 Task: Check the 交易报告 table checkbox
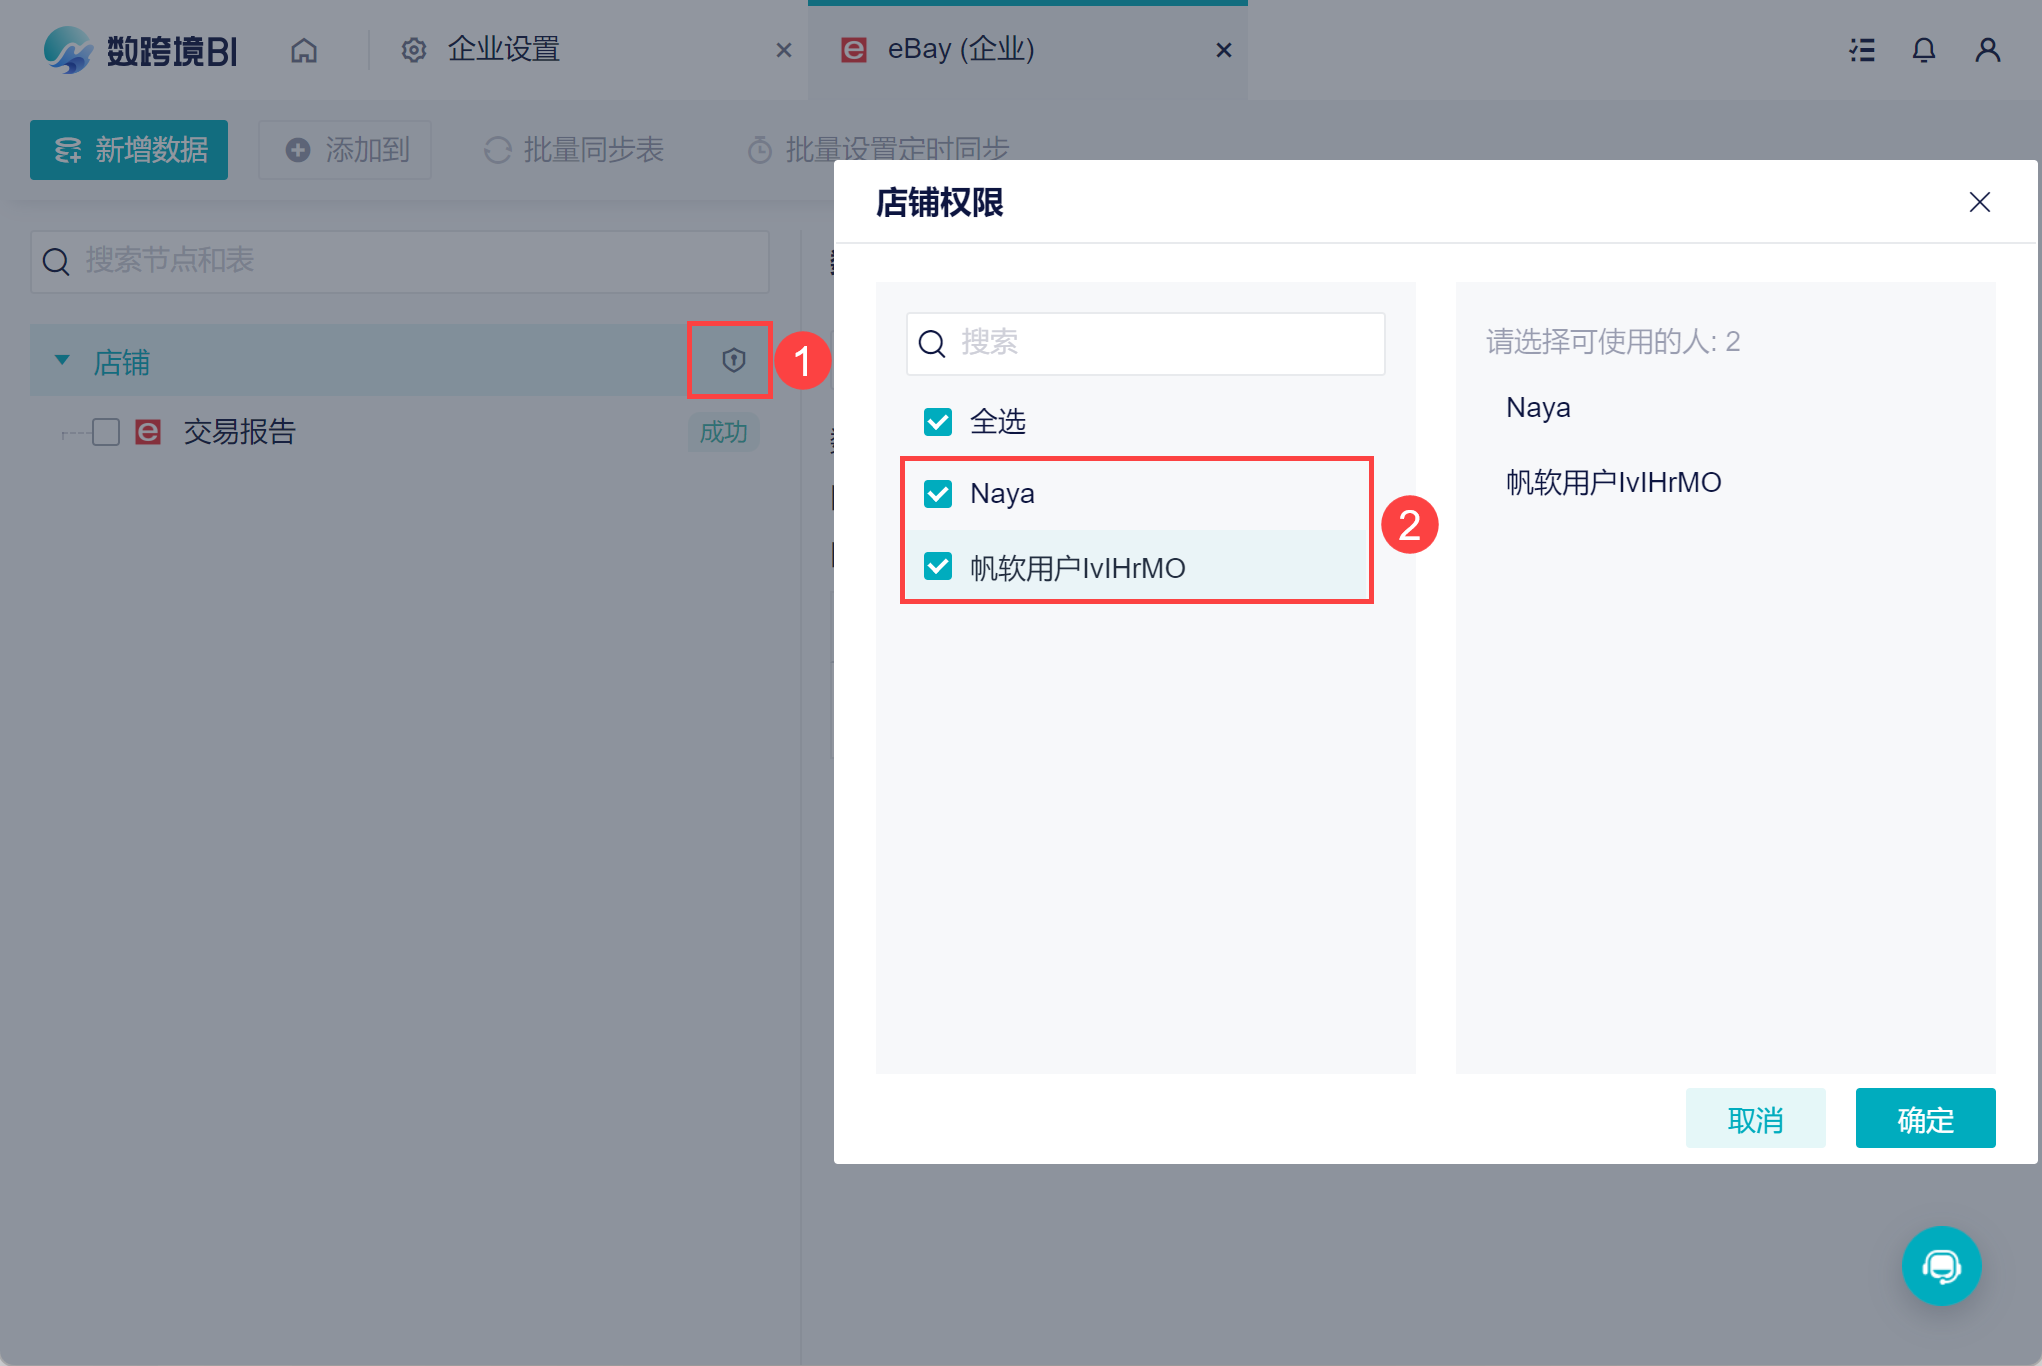pyautogui.click(x=106, y=432)
